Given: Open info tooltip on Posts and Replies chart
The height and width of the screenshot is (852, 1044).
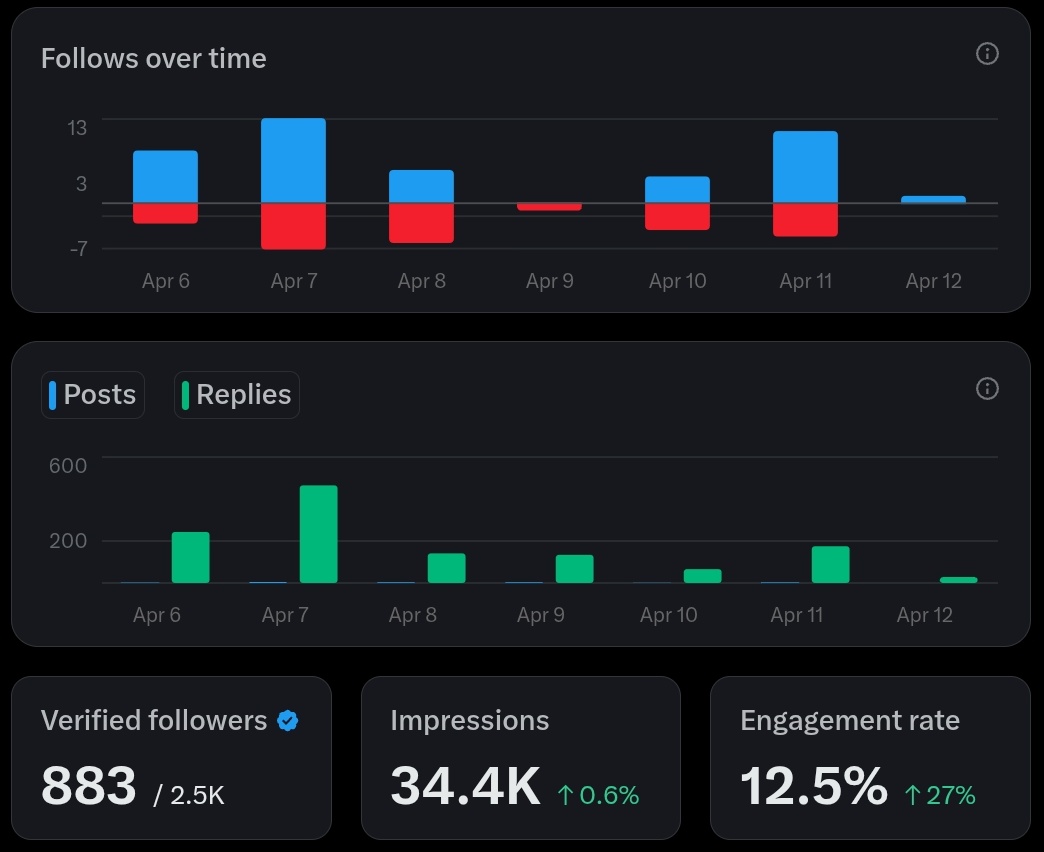Looking at the screenshot, I should click(986, 389).
